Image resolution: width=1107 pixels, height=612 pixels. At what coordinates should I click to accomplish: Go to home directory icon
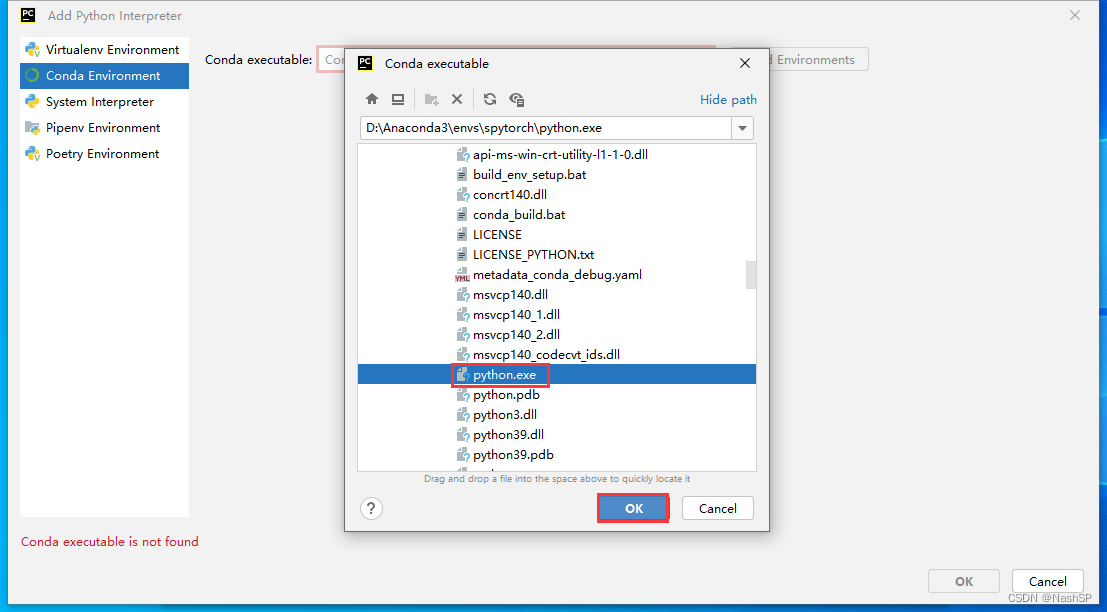(x=372, y=100)
